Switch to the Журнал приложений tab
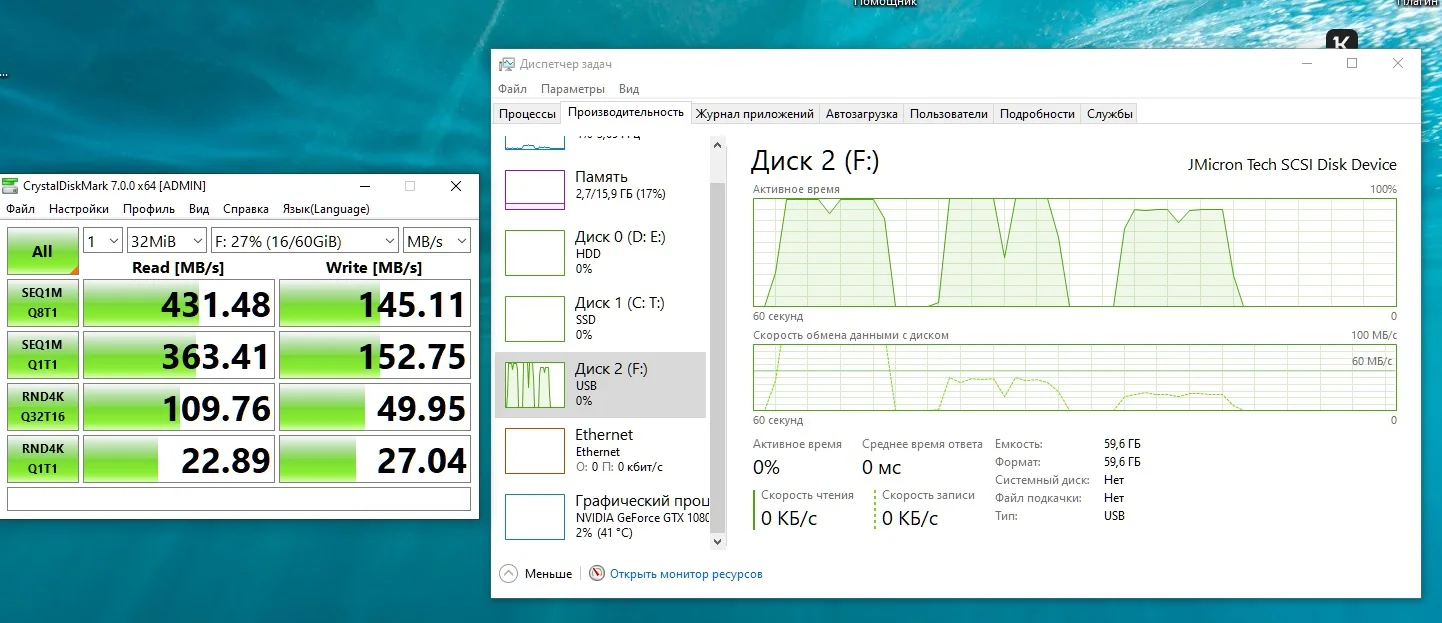 click(755, 114)
